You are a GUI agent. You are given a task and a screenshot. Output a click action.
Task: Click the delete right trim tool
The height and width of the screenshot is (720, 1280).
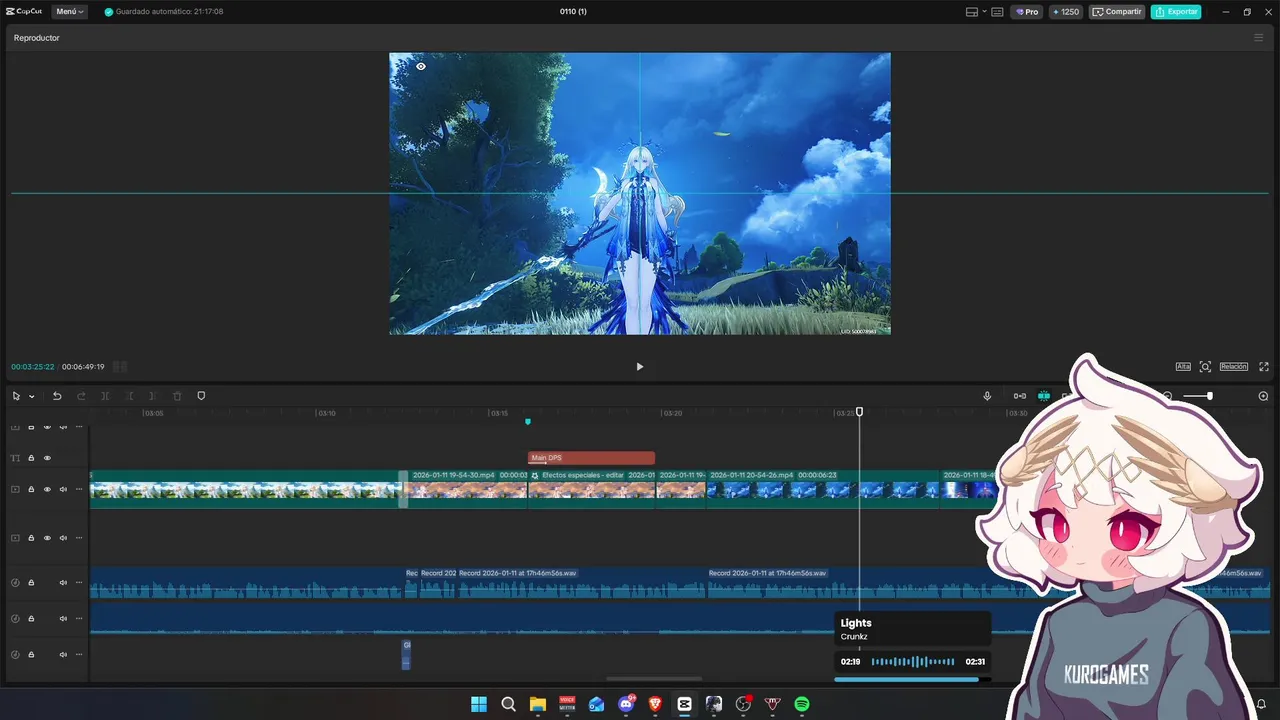[x=153, y=396]
